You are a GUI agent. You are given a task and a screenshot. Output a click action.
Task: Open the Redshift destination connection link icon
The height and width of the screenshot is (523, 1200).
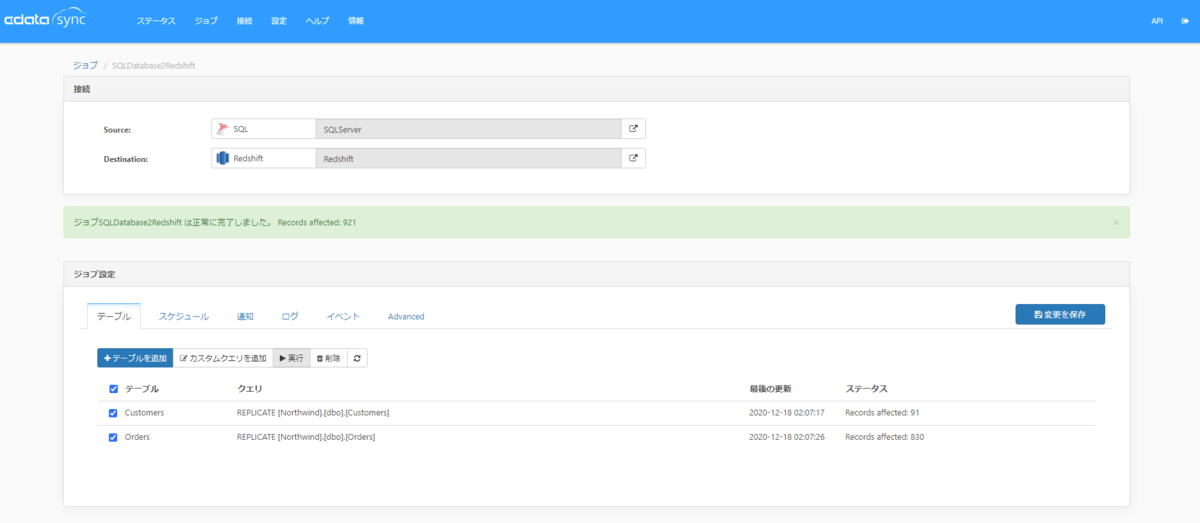coord(633,158)
